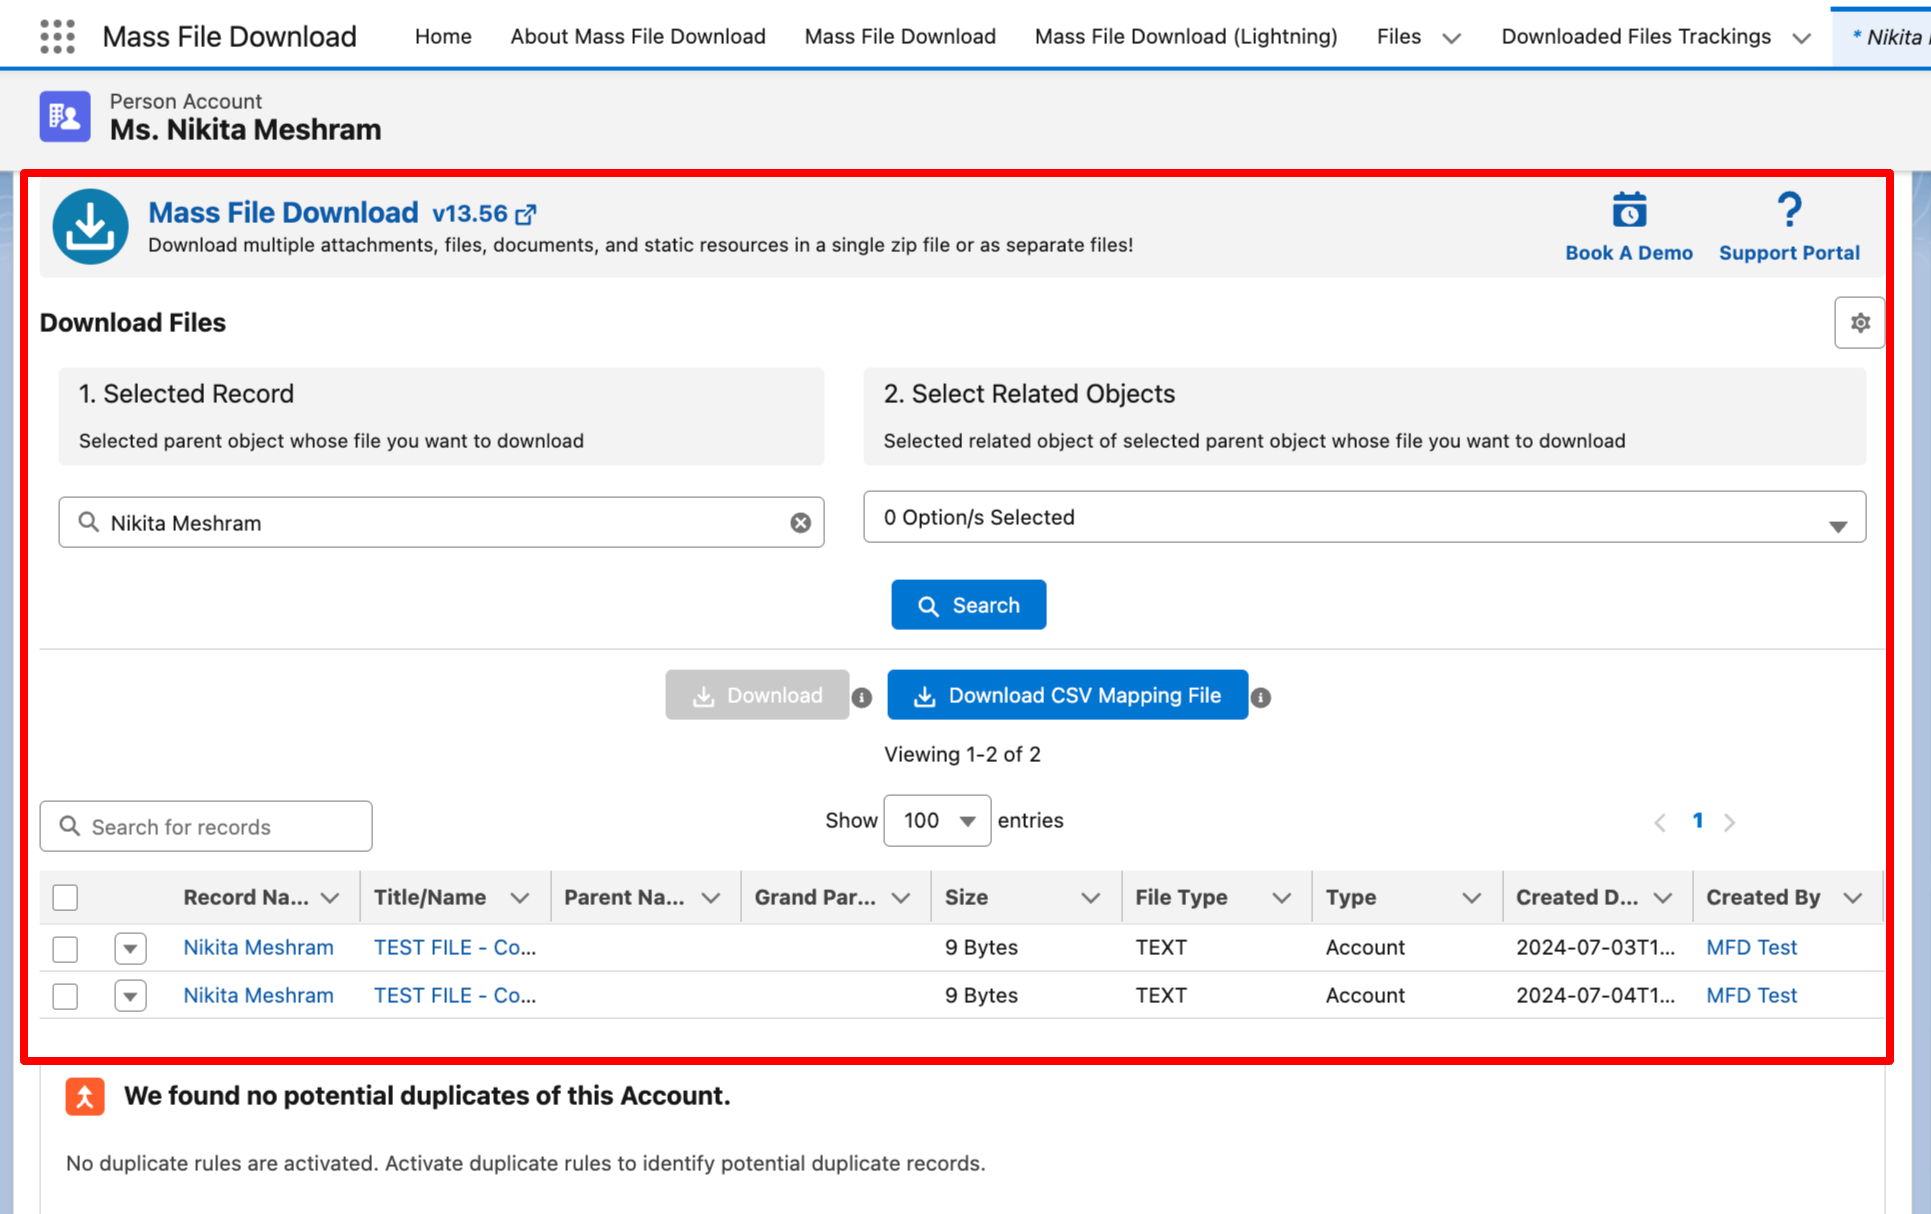Select the first Nikita Meshram row checkbox
This screenshot has height=1214, width=1931.
pos(66,948)
